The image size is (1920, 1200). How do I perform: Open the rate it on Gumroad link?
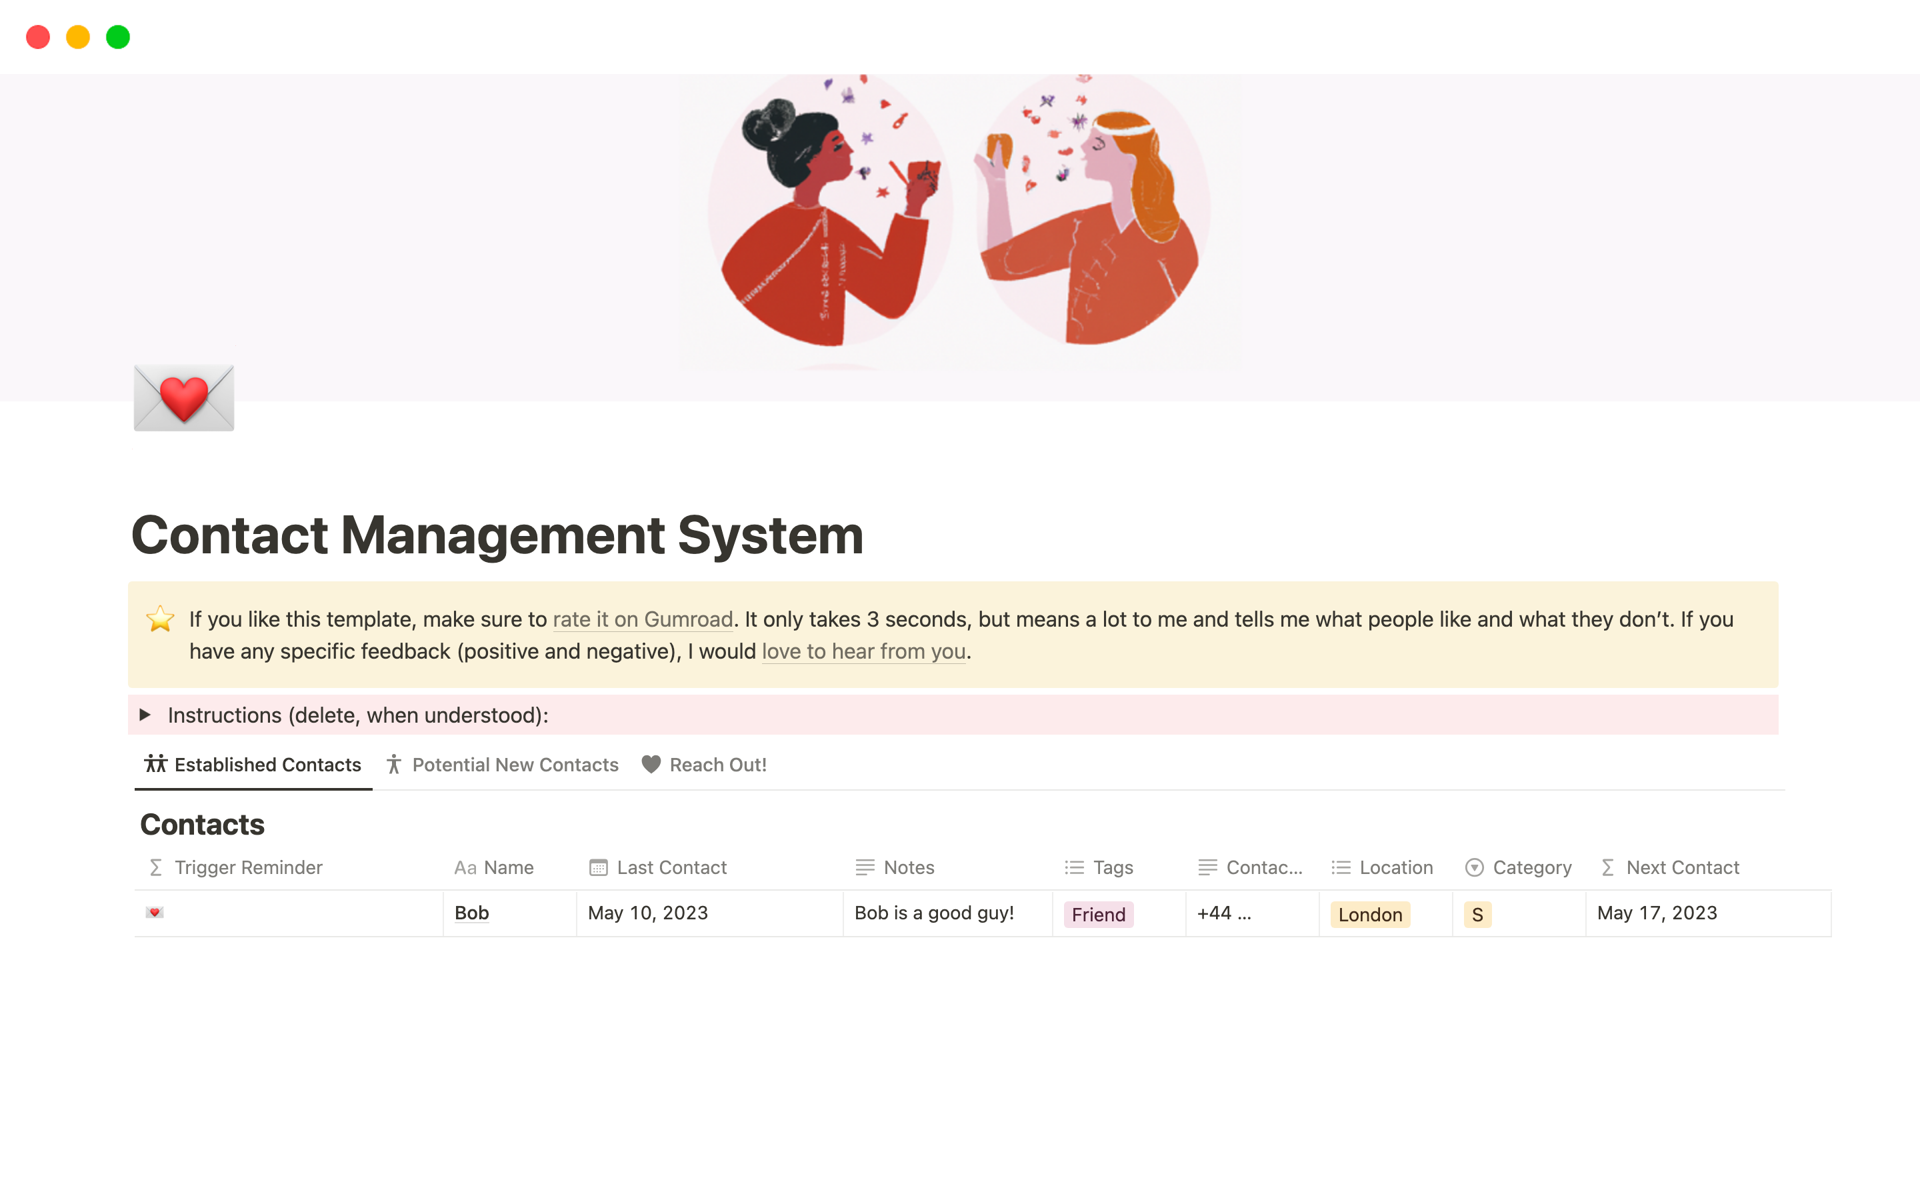[x=642, y=620]
